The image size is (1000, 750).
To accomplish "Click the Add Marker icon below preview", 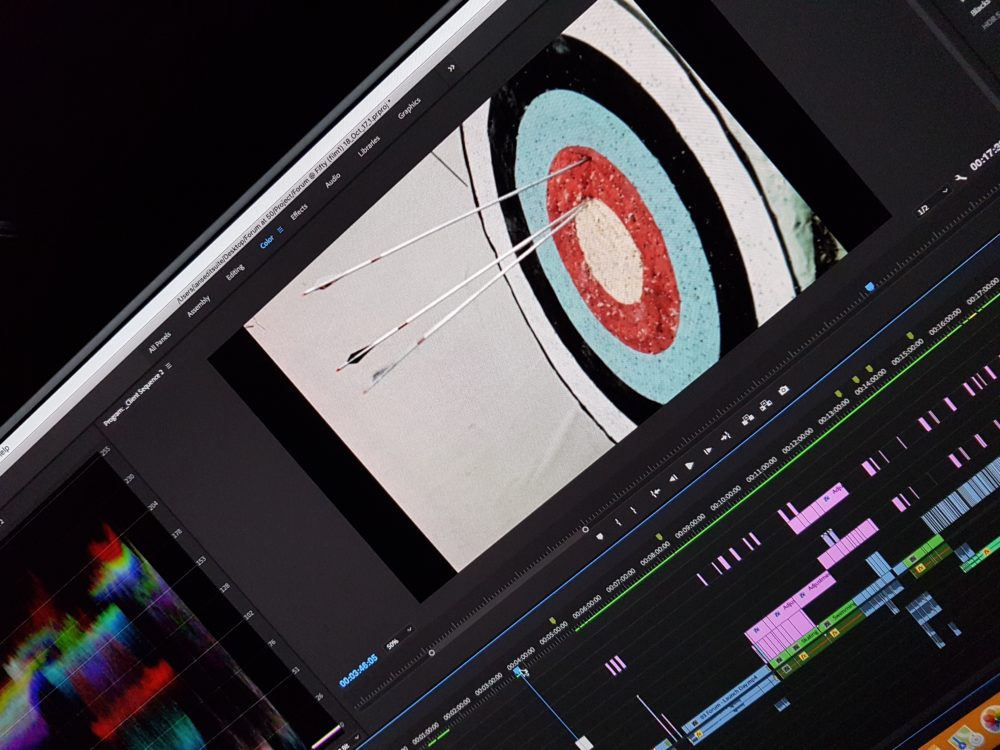I will tap(600, 535).
